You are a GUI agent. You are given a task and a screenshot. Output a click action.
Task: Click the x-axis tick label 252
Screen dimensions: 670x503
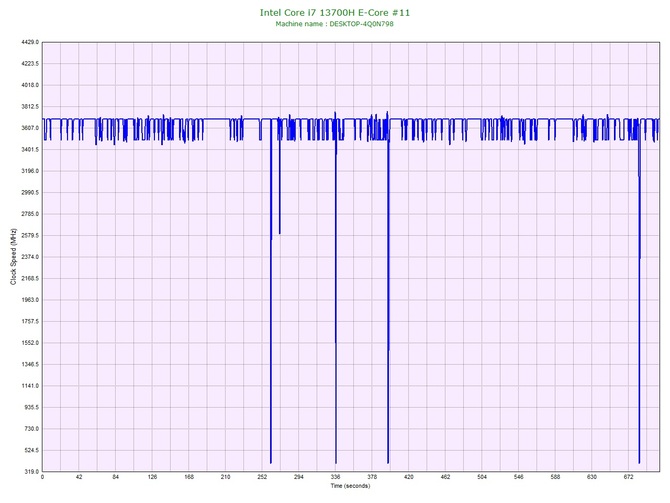(x=262, y=477)
